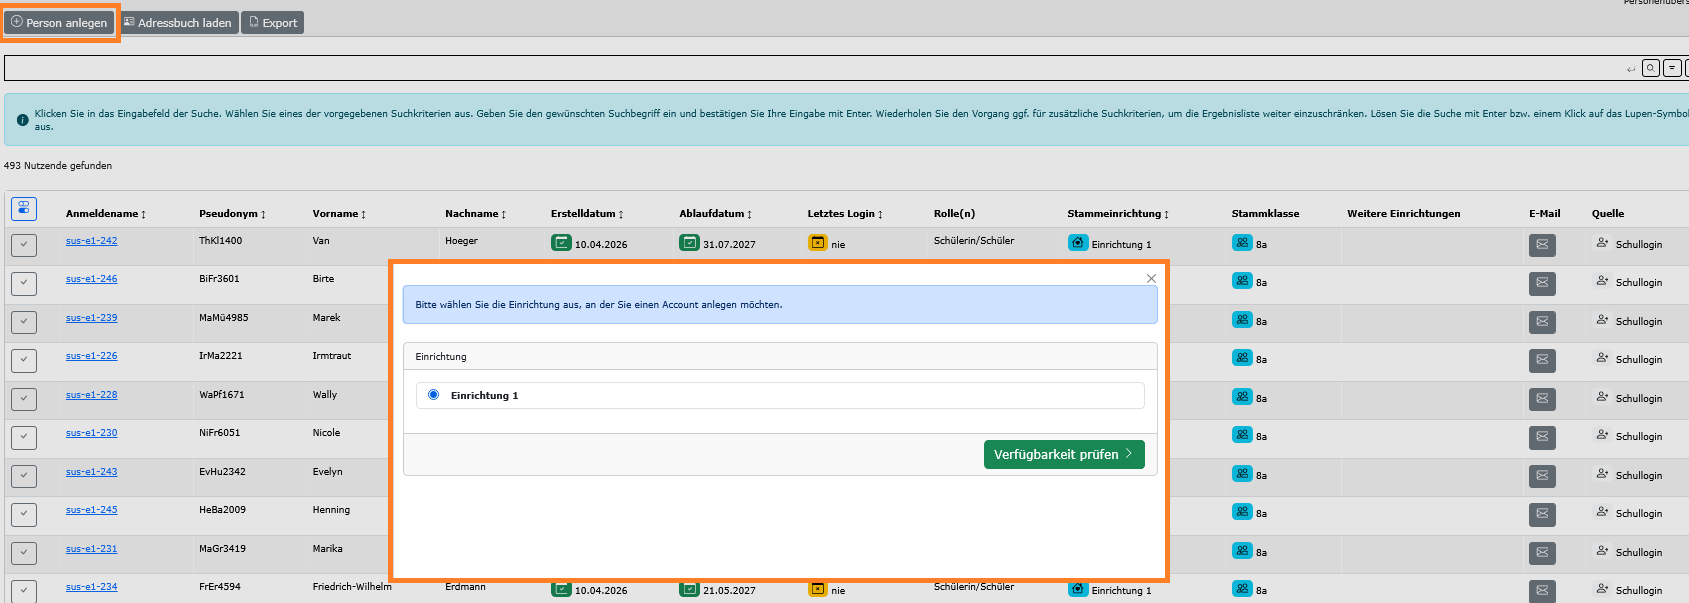Click the email icon for sus-e1-239
This screenshot has width=1689, height=603.
[x=1542, y=322]
